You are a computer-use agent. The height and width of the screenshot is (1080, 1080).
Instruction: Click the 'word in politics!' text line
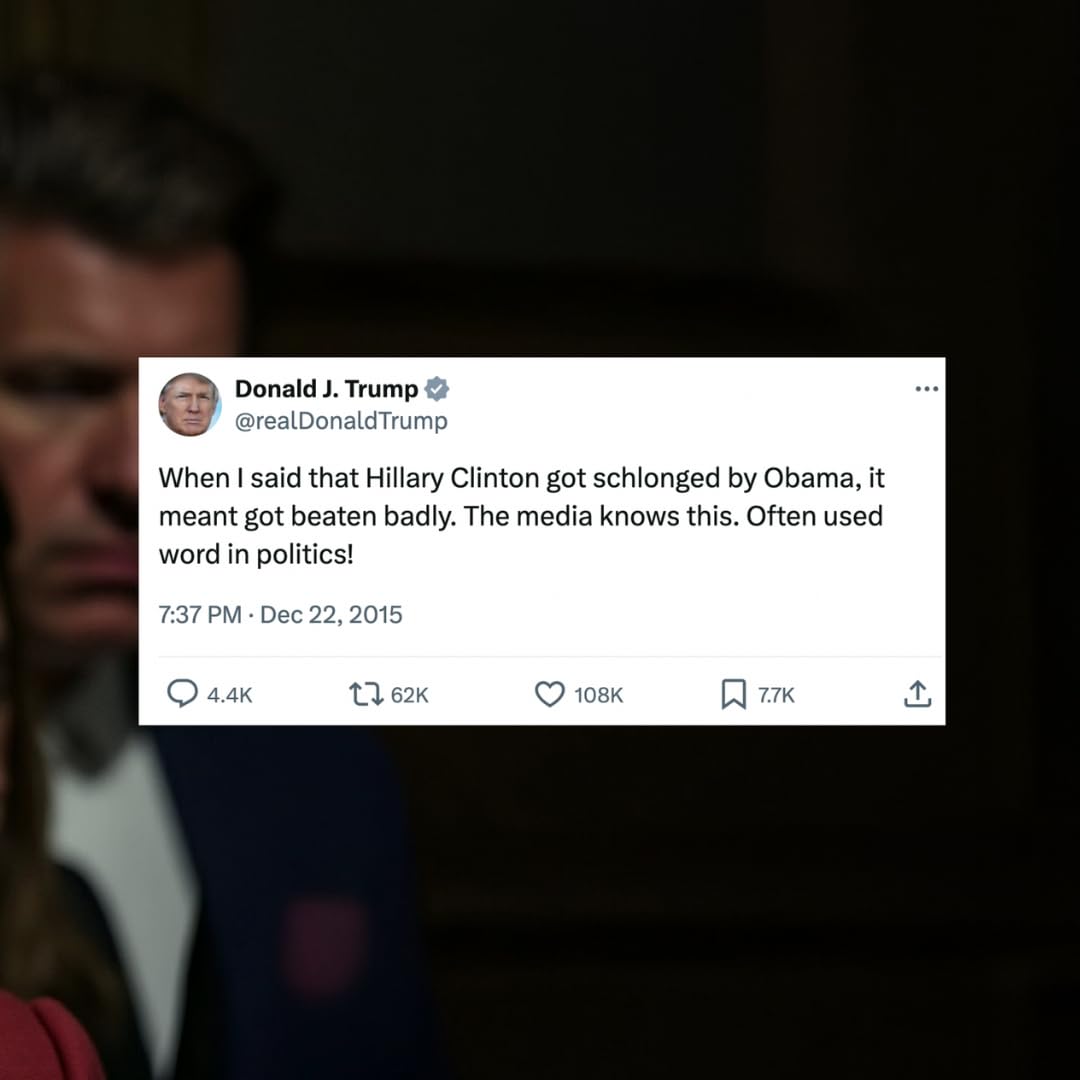tap(256, 554)
